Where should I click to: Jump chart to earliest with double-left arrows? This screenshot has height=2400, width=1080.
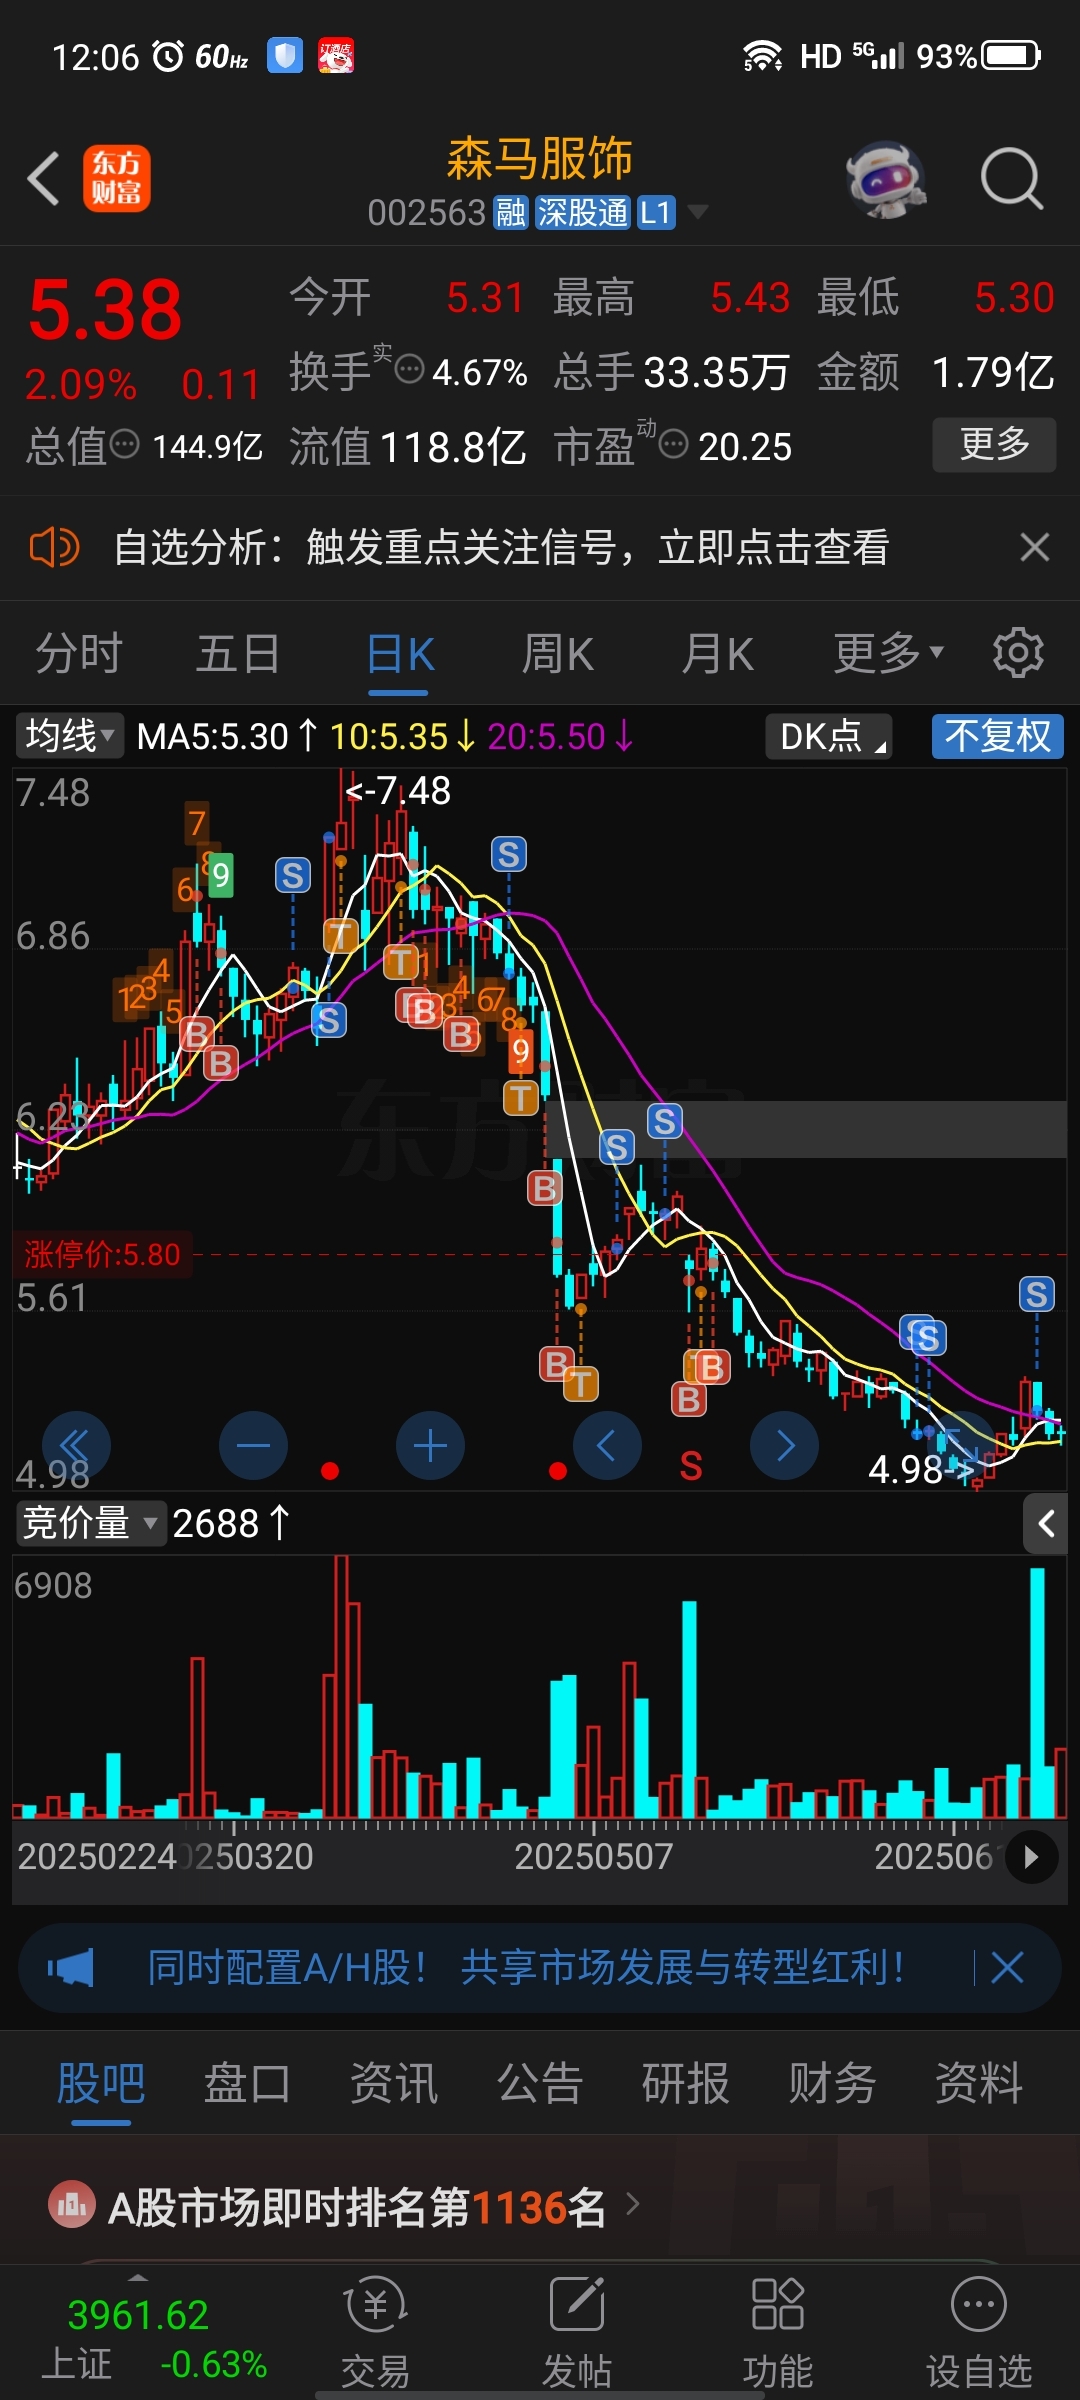75,1445
